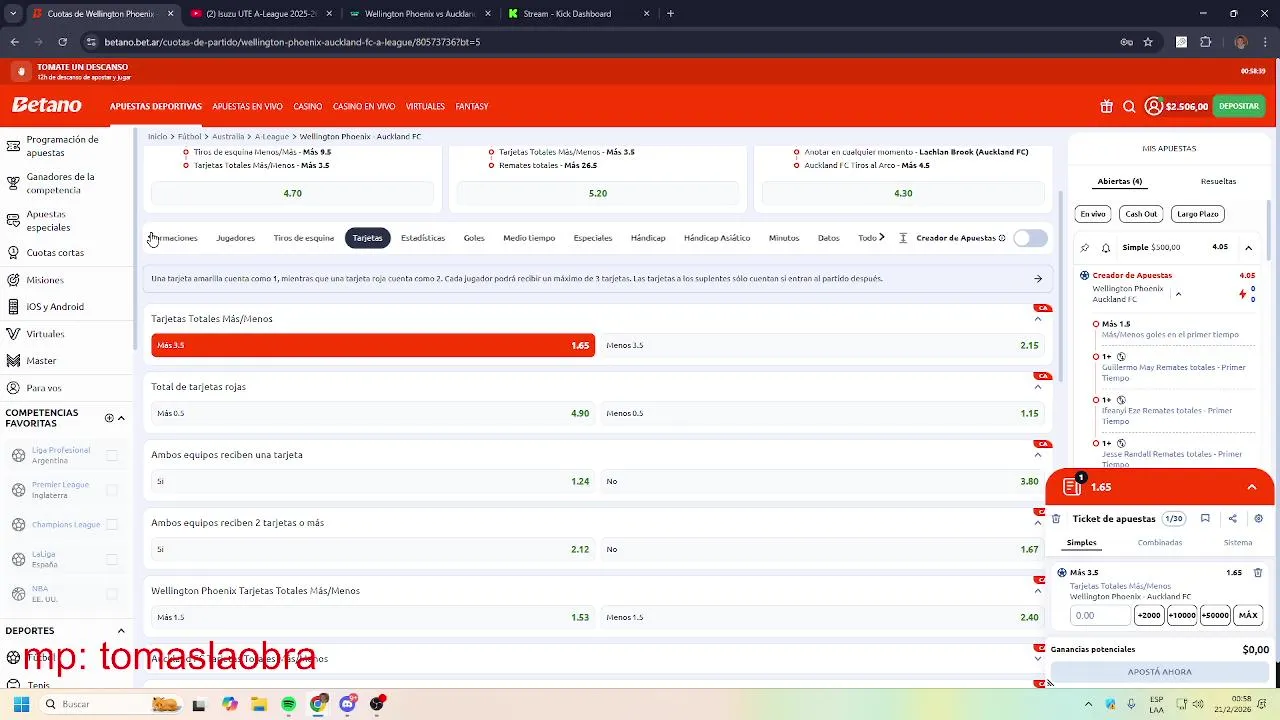1280x720 pixels.
Task: Set stake with MÁX button
Action: coord(1247,615)
